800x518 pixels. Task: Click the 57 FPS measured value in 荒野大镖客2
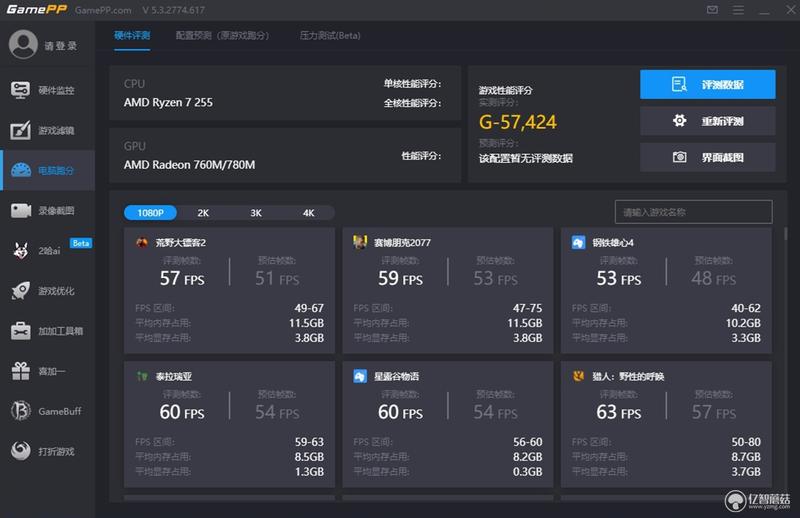click(x=182, y=278)
